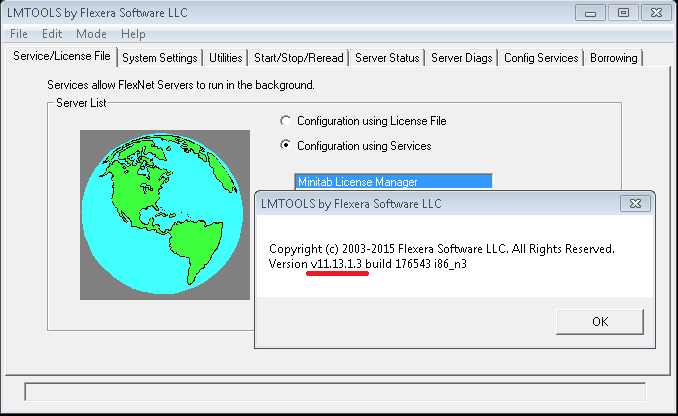The width and height of the screenshot is (678, 416).
Task: Switch to the Server Diags tab
Action: [461, 58]
